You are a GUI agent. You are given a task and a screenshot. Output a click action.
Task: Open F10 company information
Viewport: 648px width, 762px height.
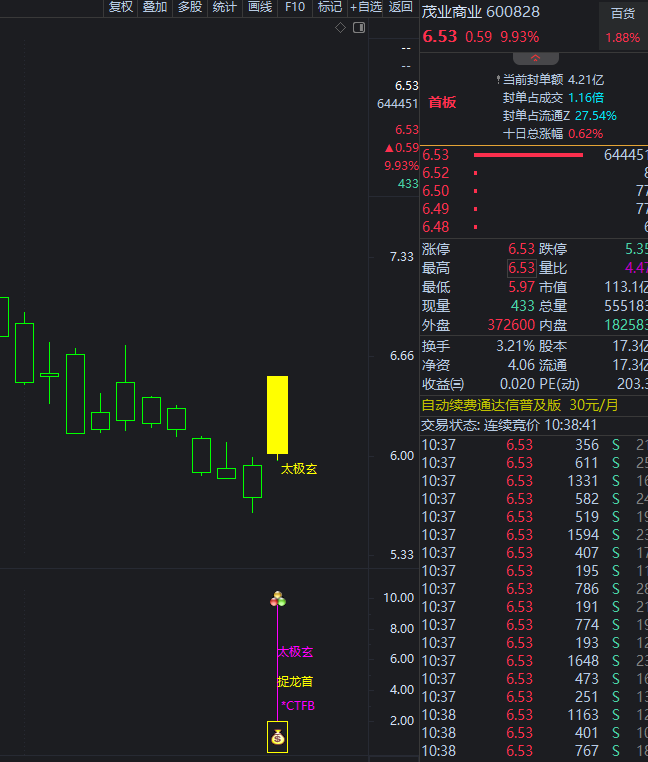294,7
